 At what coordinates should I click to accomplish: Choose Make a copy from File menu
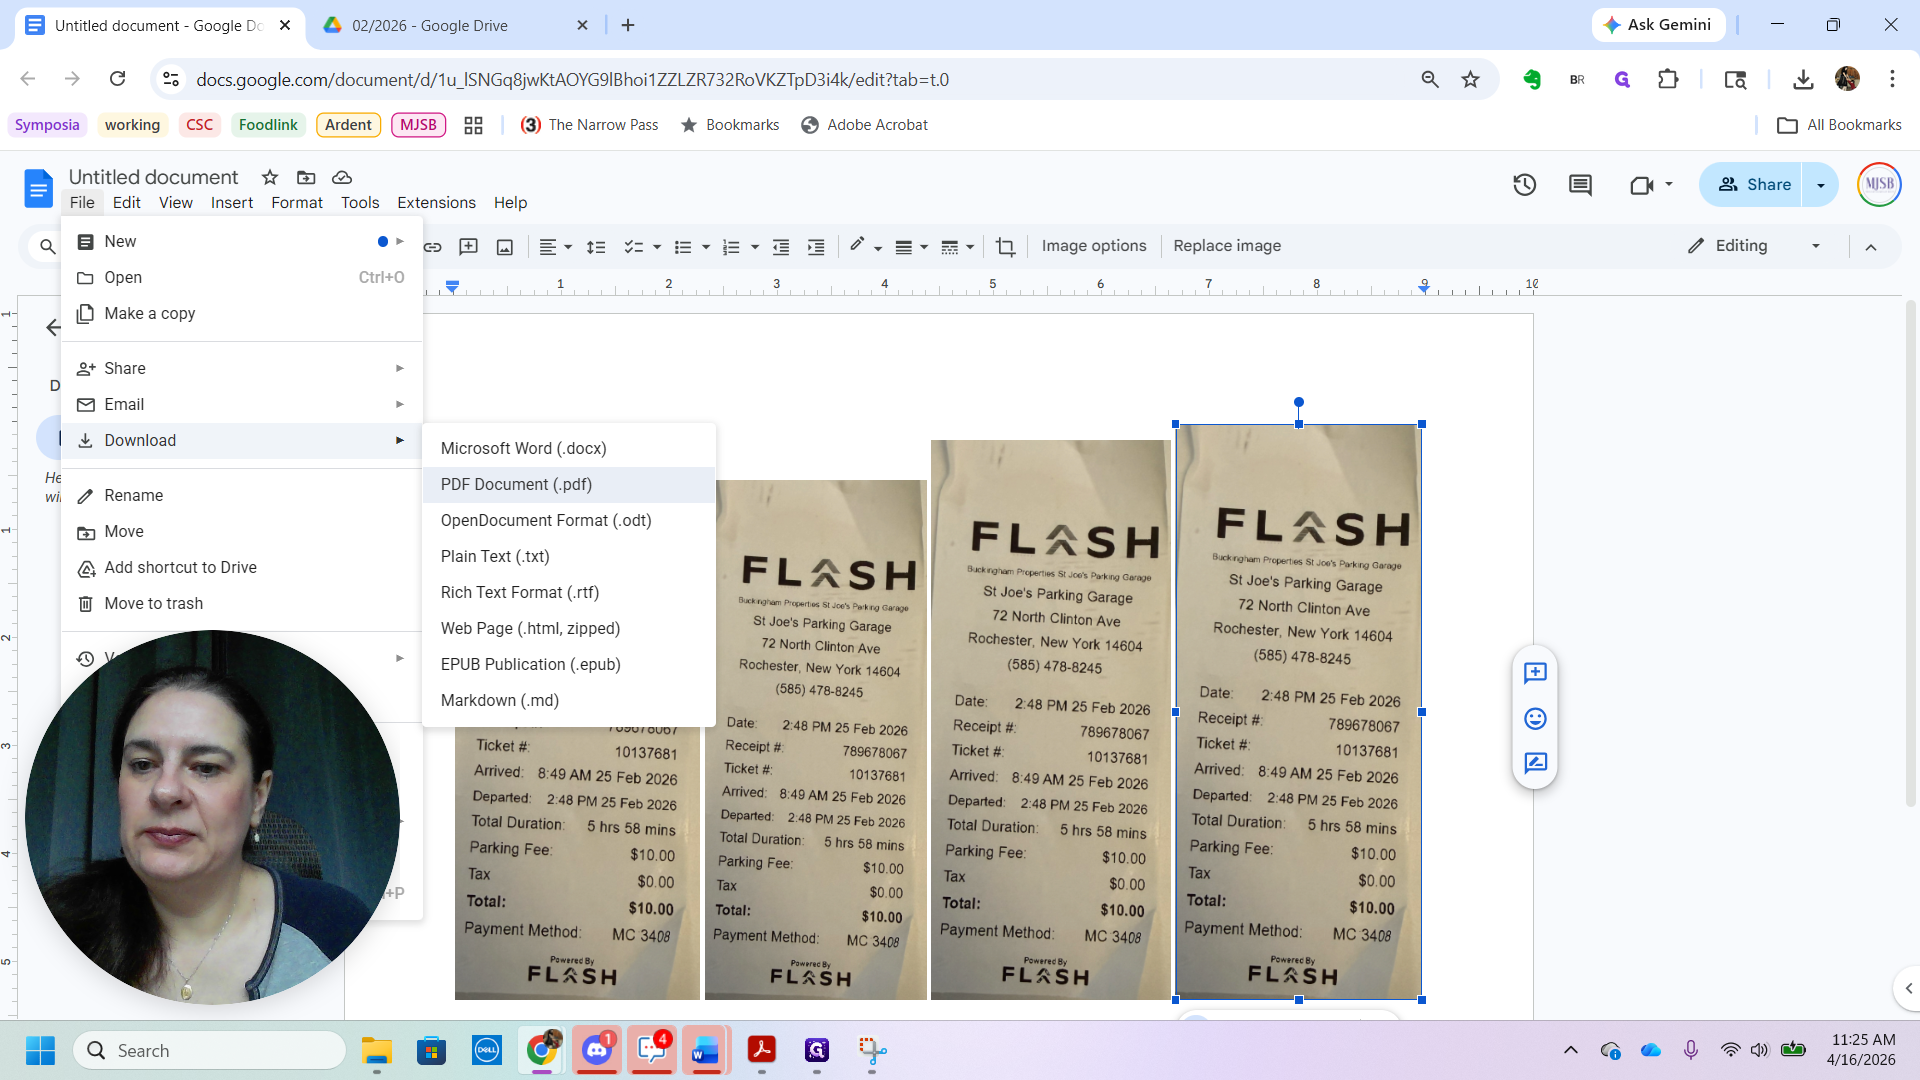click(x=150, y=313)
